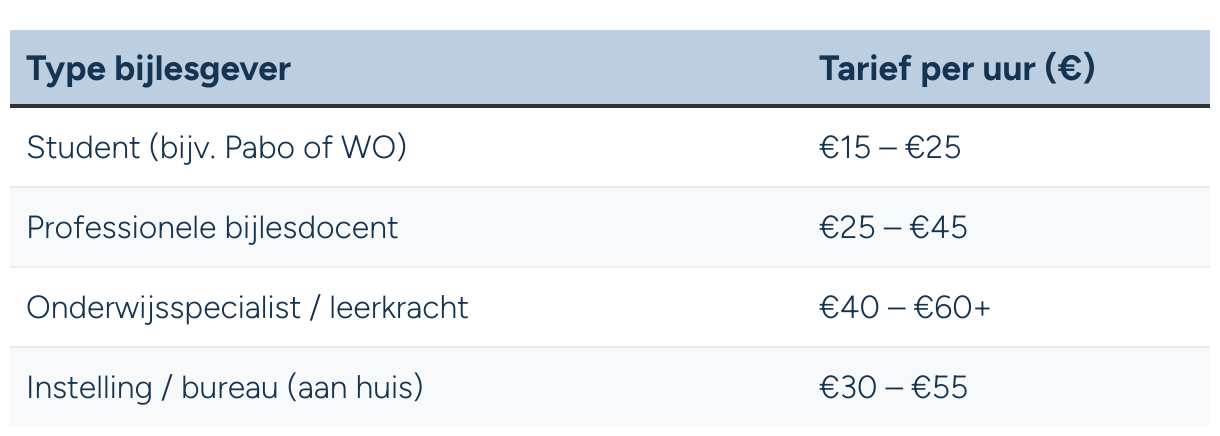Click the "Tarief per uur (€)" header
The height and width of the screenshot is (436, 1220).
956,69
